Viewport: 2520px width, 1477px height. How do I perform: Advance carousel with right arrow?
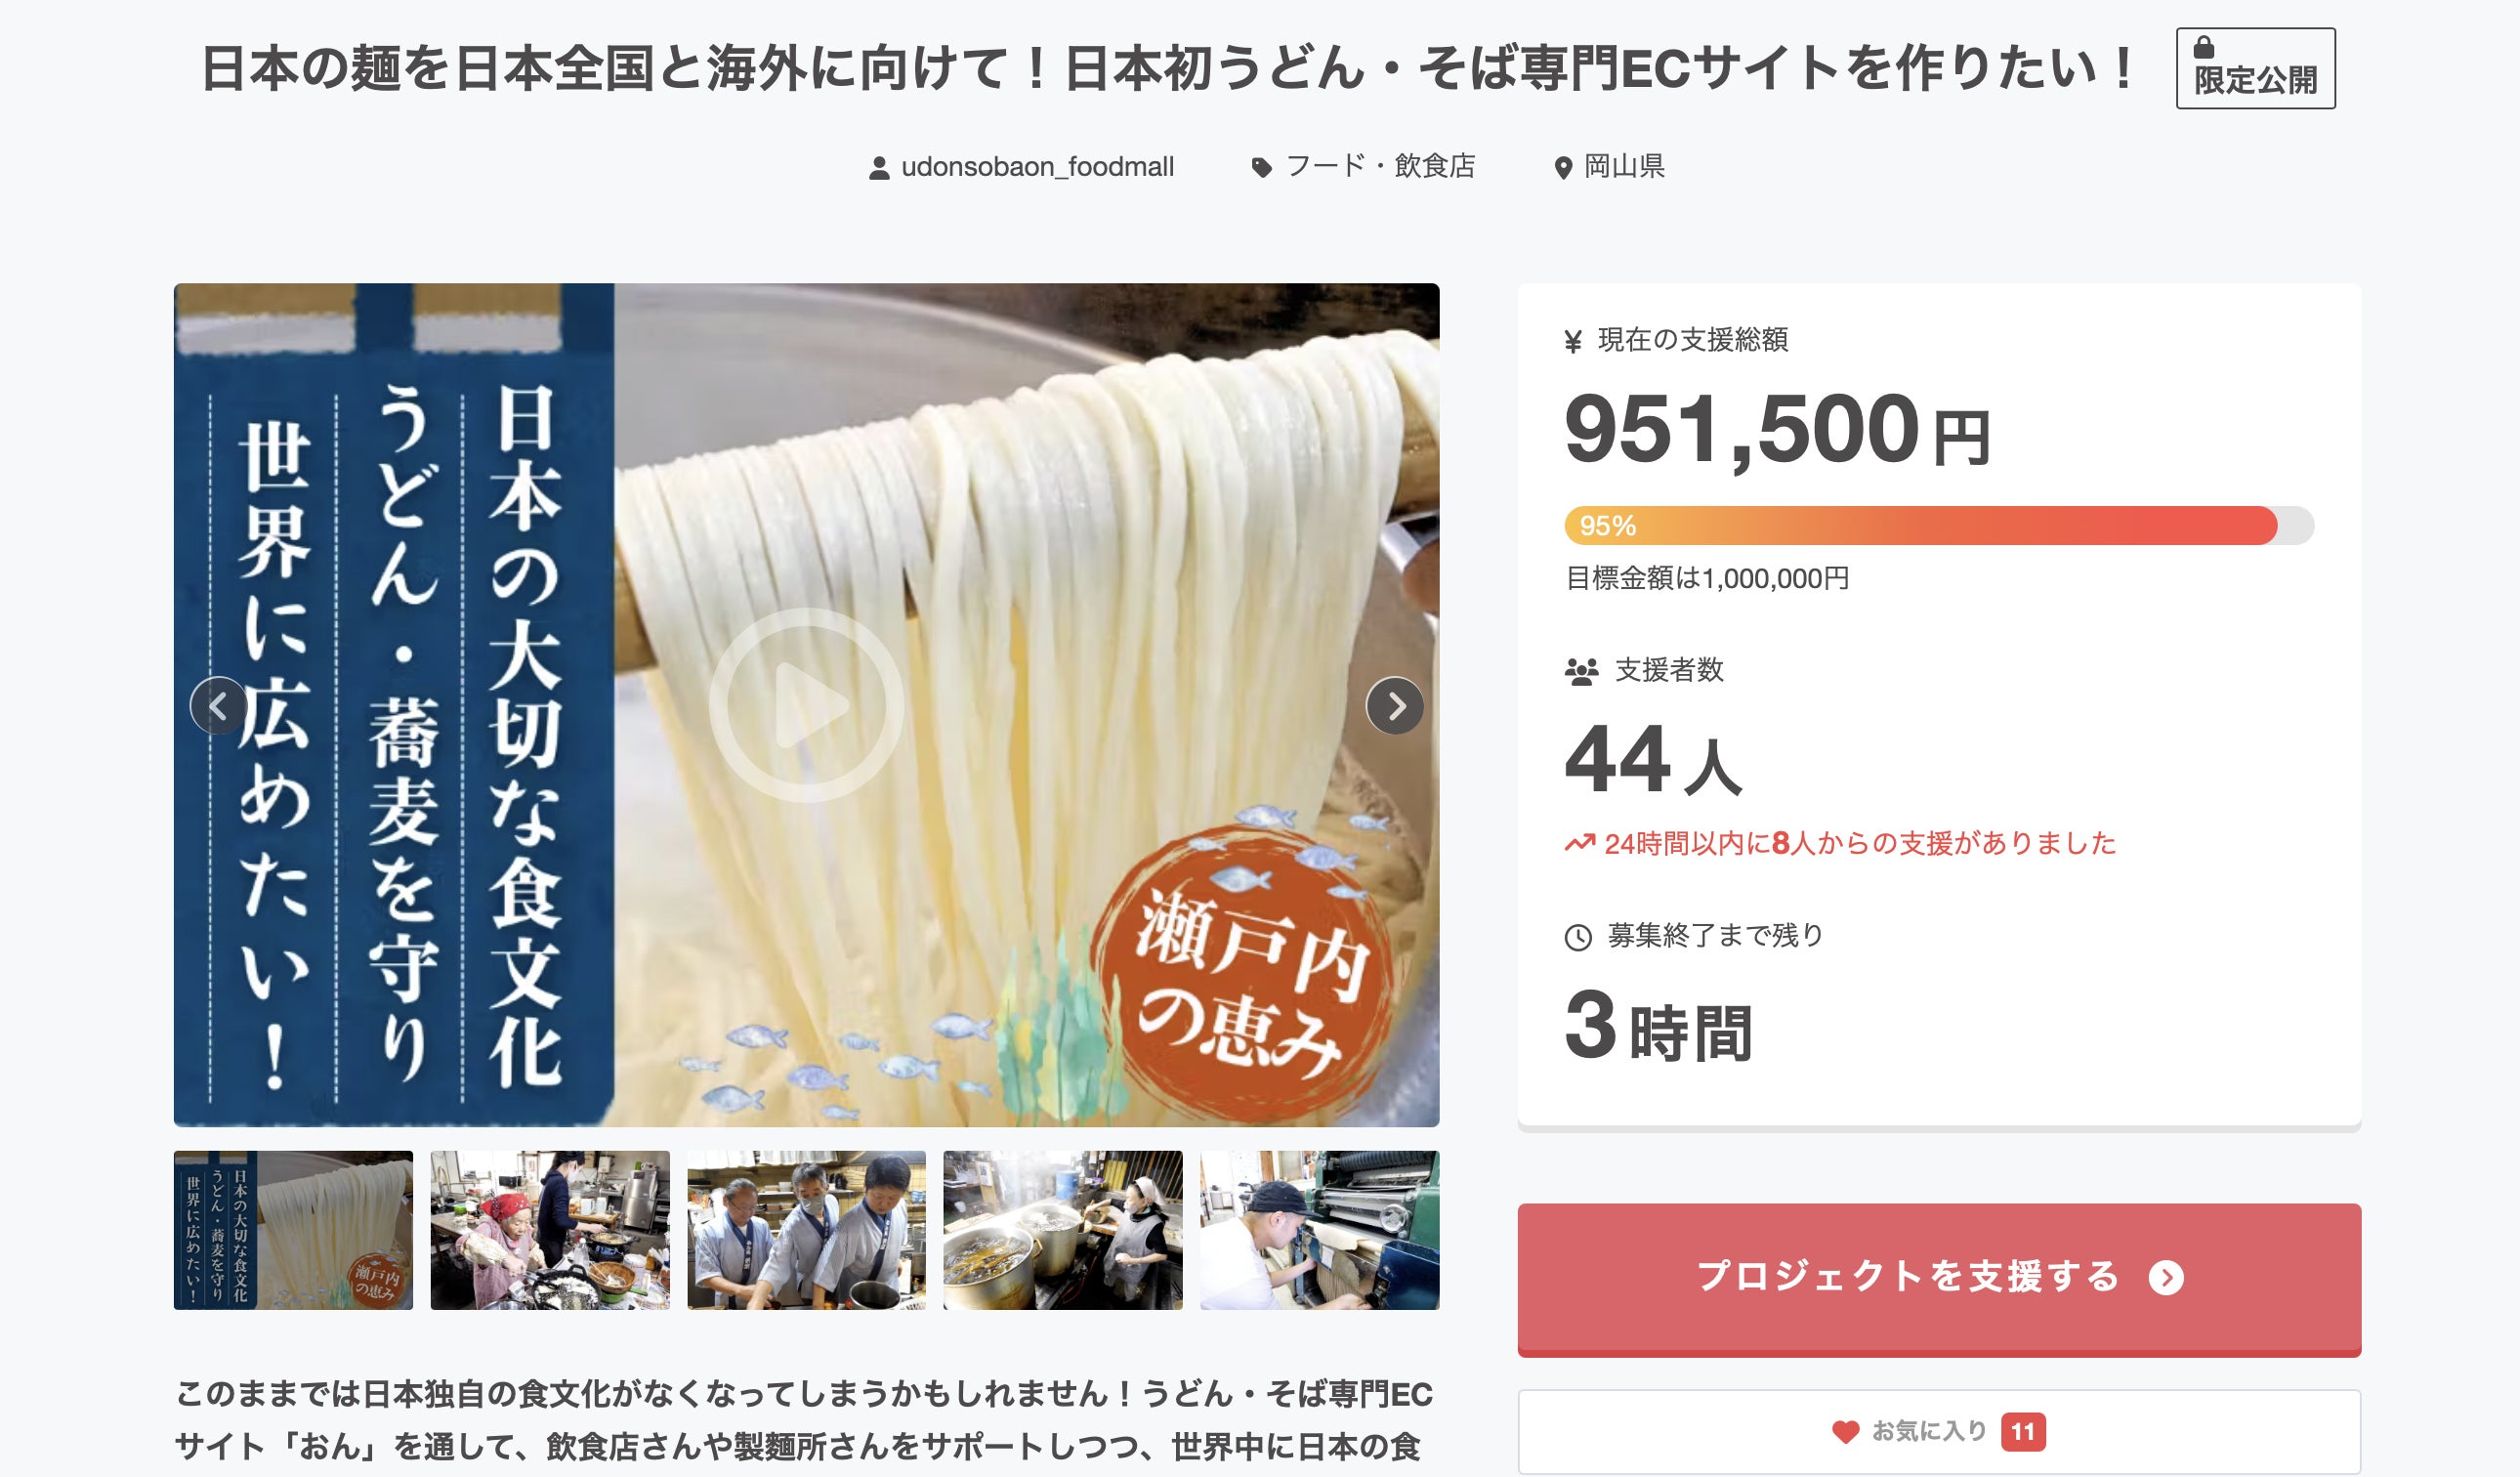(x=1395, y=706)
